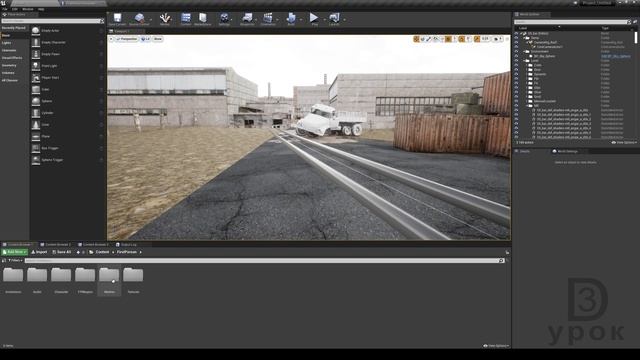Open outliner View Options dropdown
Viewport: 640px width, 360px height.
click(x=624, y=143)
